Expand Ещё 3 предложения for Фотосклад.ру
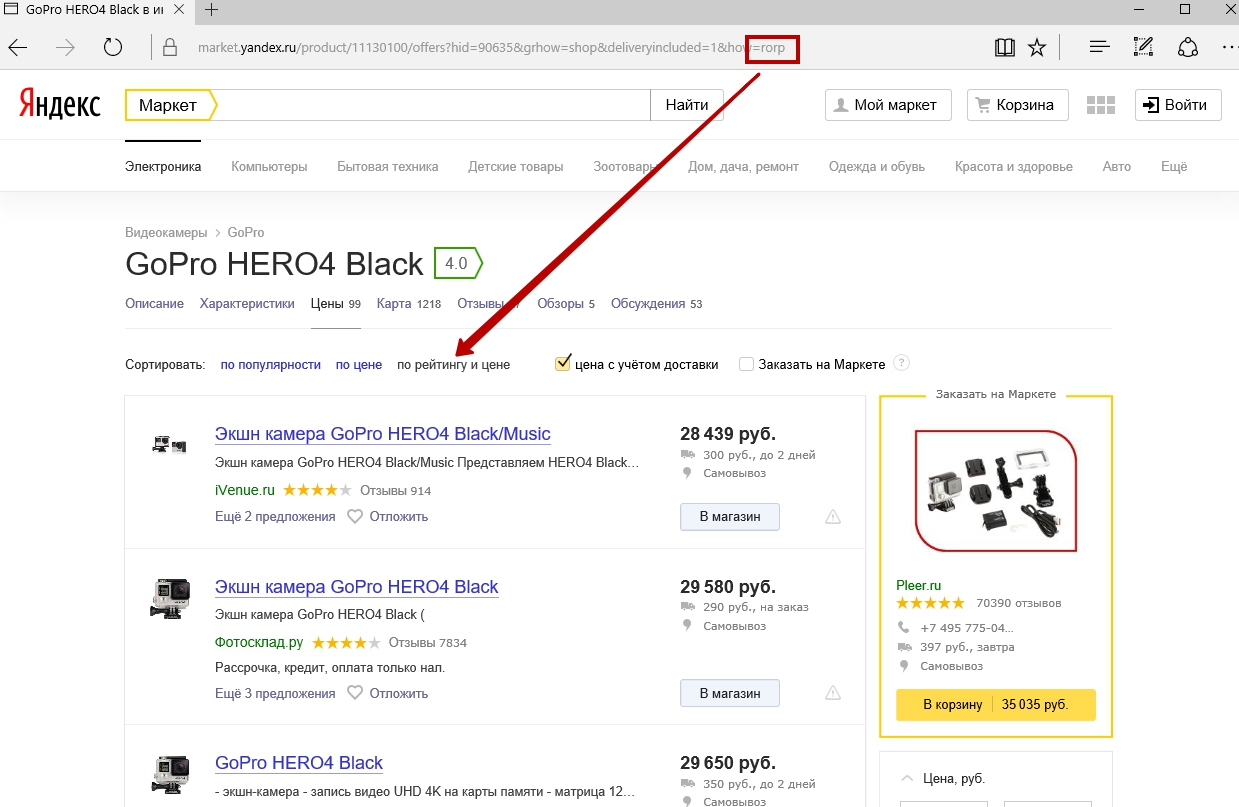 275,693
